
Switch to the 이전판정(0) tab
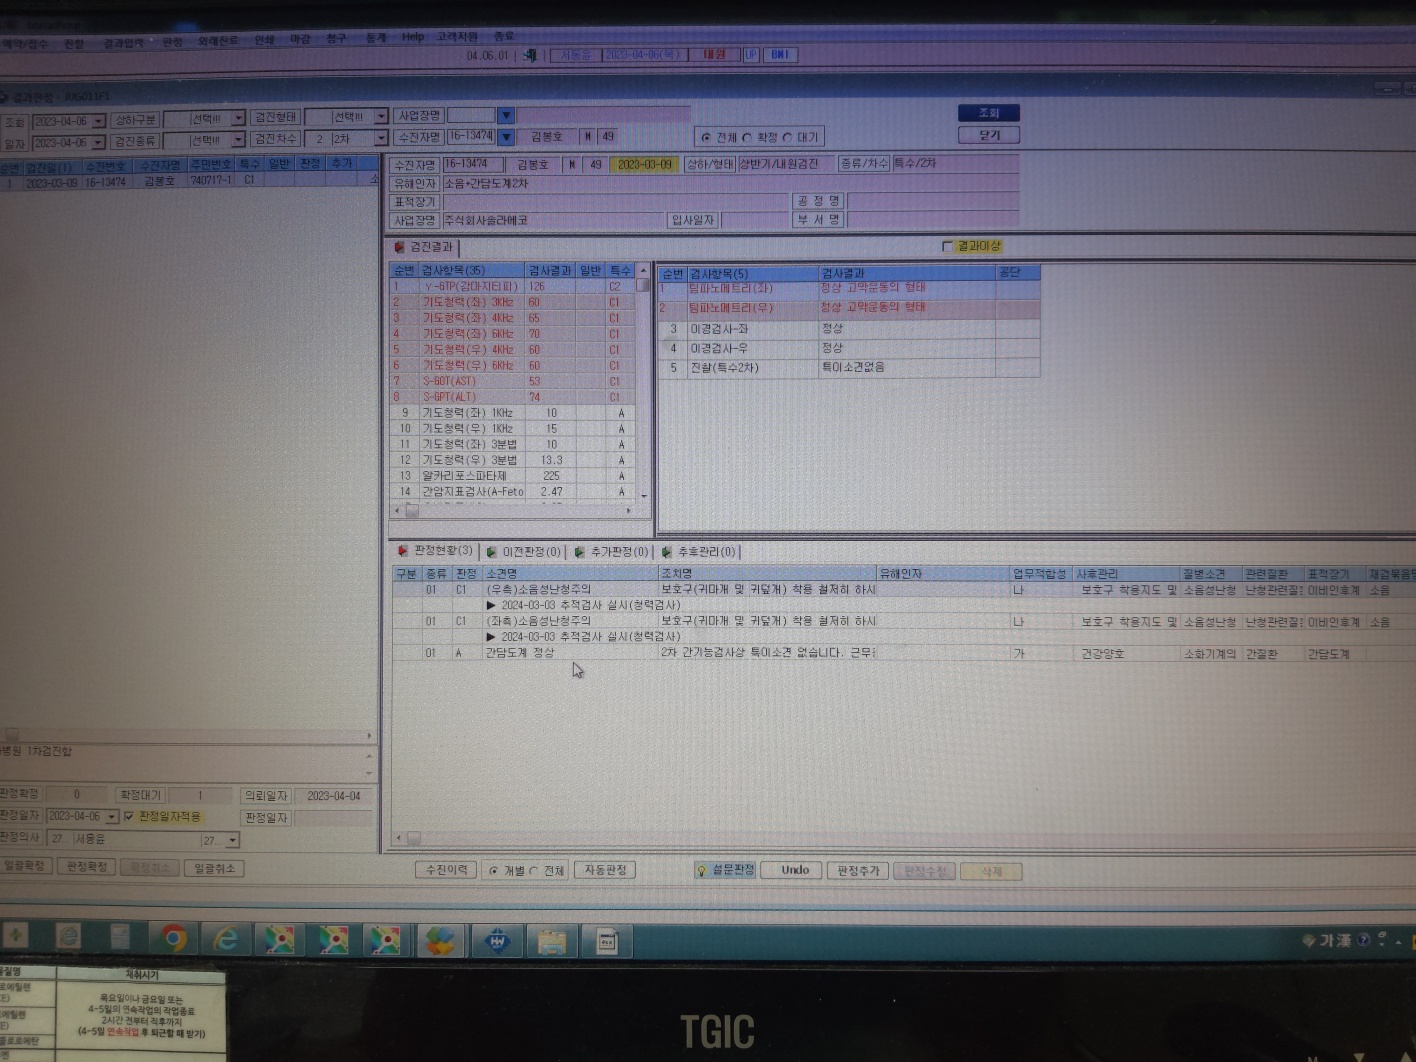tap(524, 552)
